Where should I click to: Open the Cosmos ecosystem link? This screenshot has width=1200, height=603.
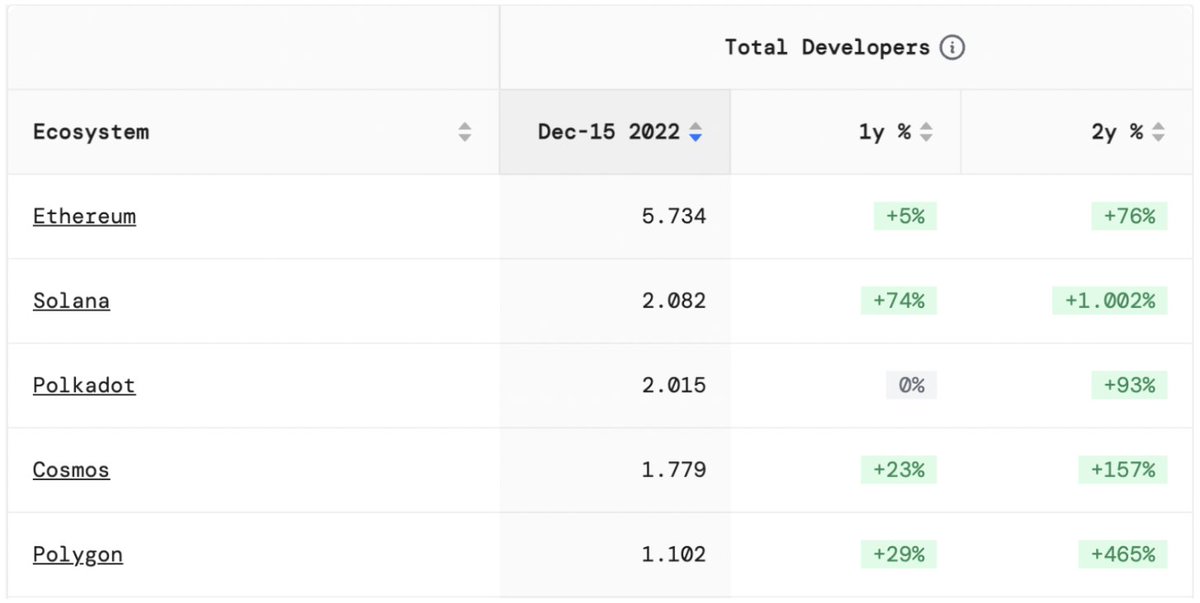pos(71,470)
